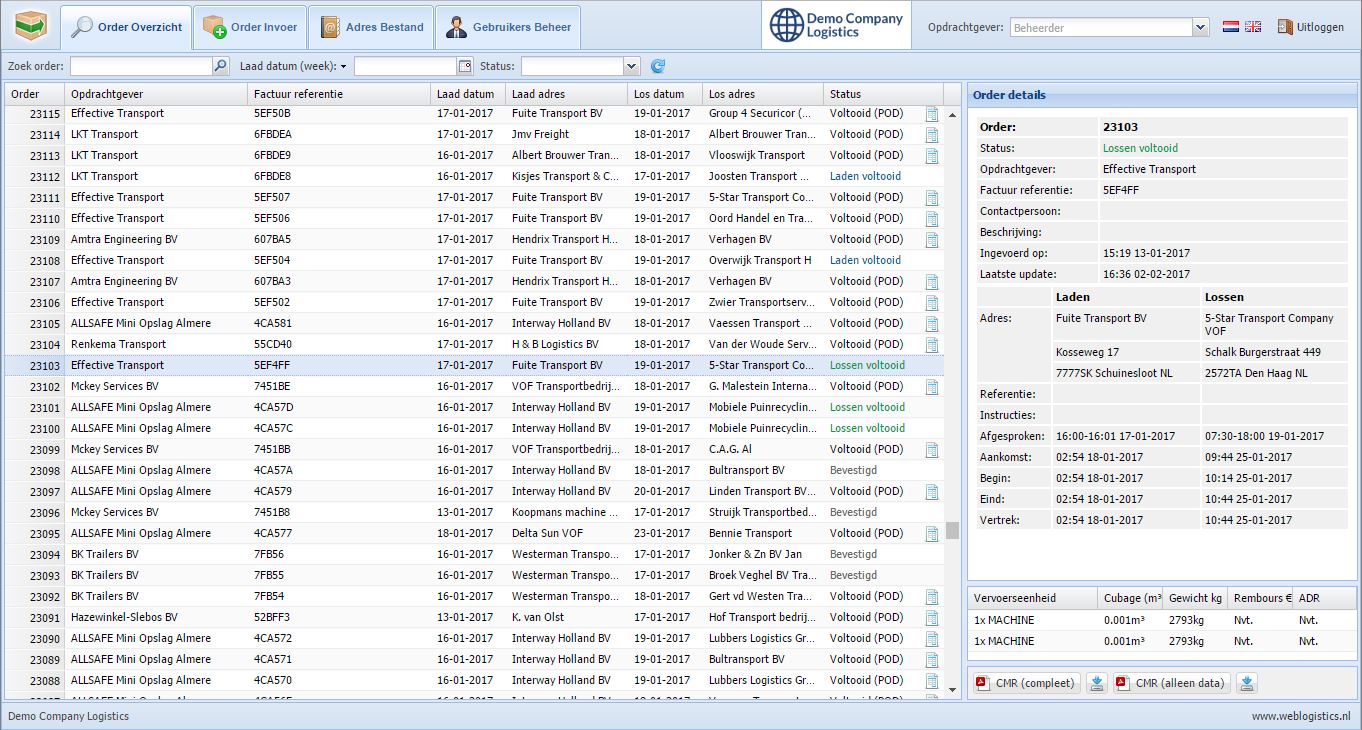Open POD document icon for order 23099
This screenshot has width=1362, height=730.
pos(932,450)
